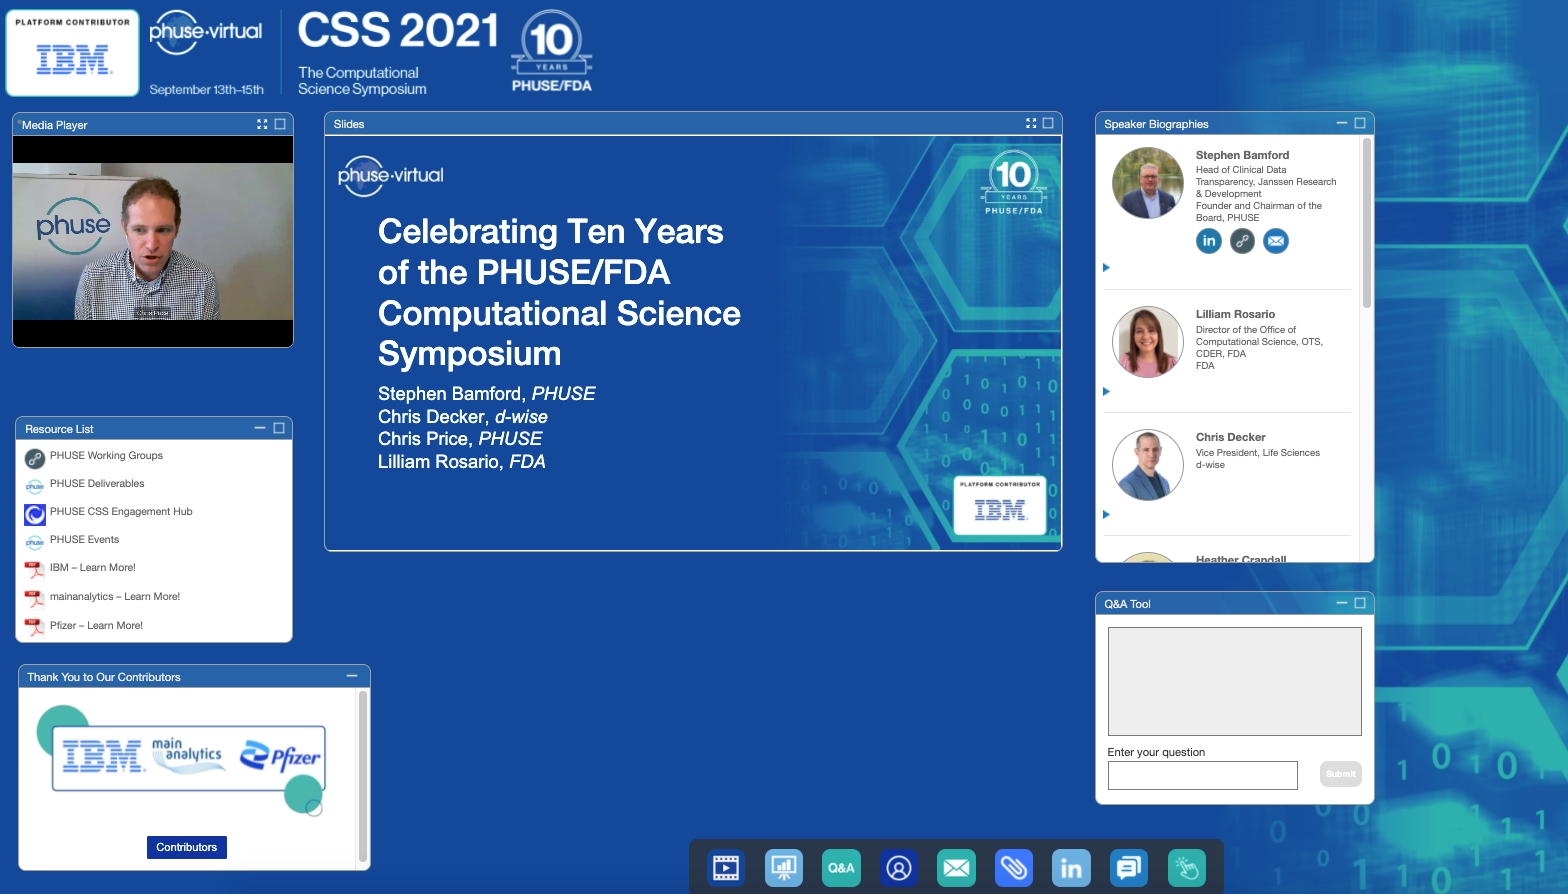
Task: Click the PHUSE Working Groups link icon
Action: 35,458
